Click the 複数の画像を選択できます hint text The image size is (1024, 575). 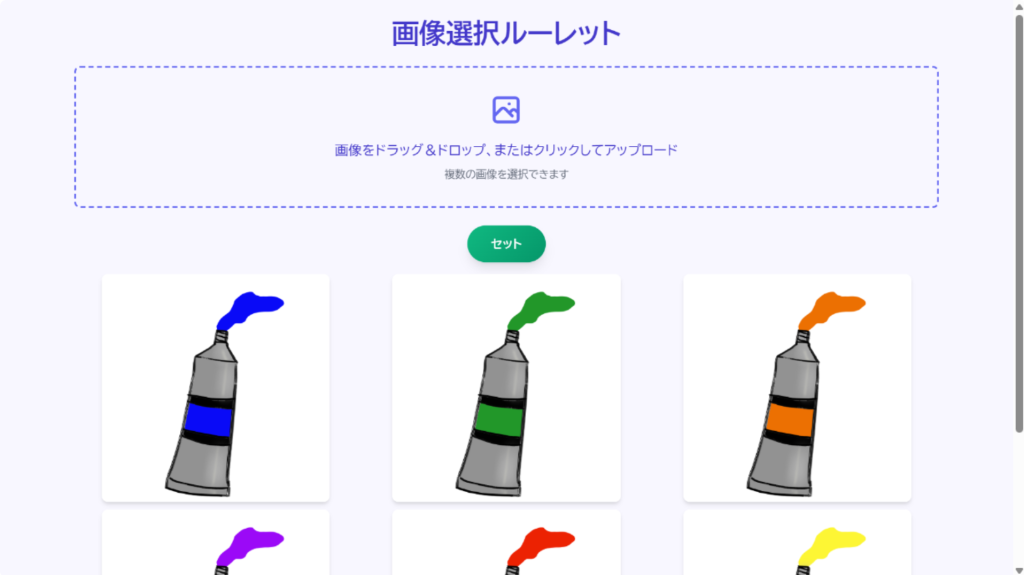coord(506,174)
